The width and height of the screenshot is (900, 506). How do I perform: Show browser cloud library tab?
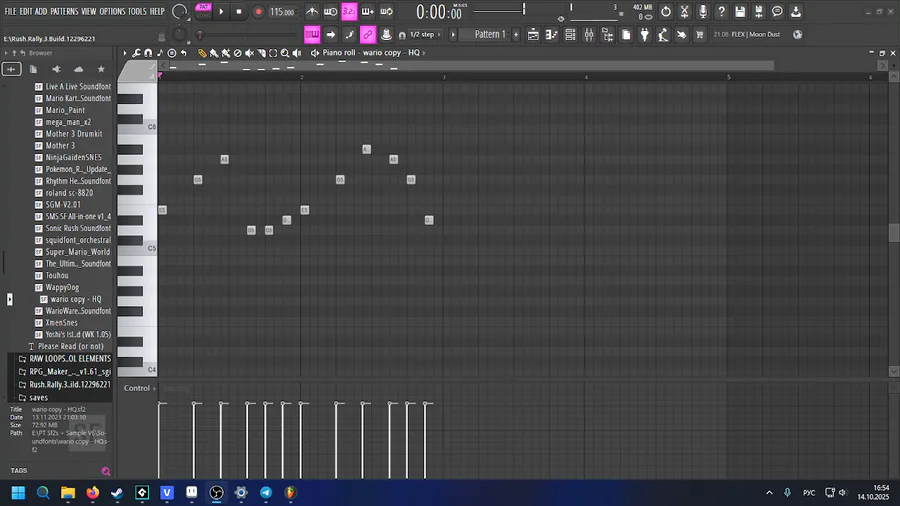(79, 69)
